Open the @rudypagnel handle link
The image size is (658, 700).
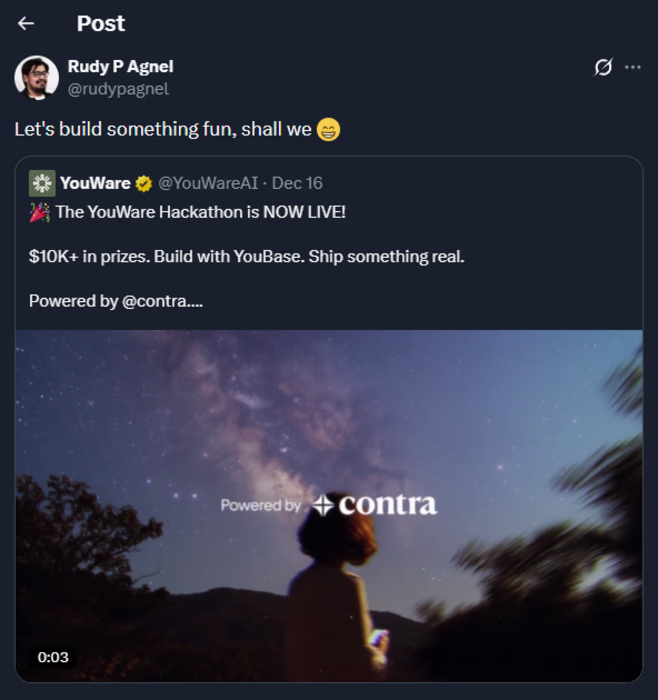[x=117, y=88]
